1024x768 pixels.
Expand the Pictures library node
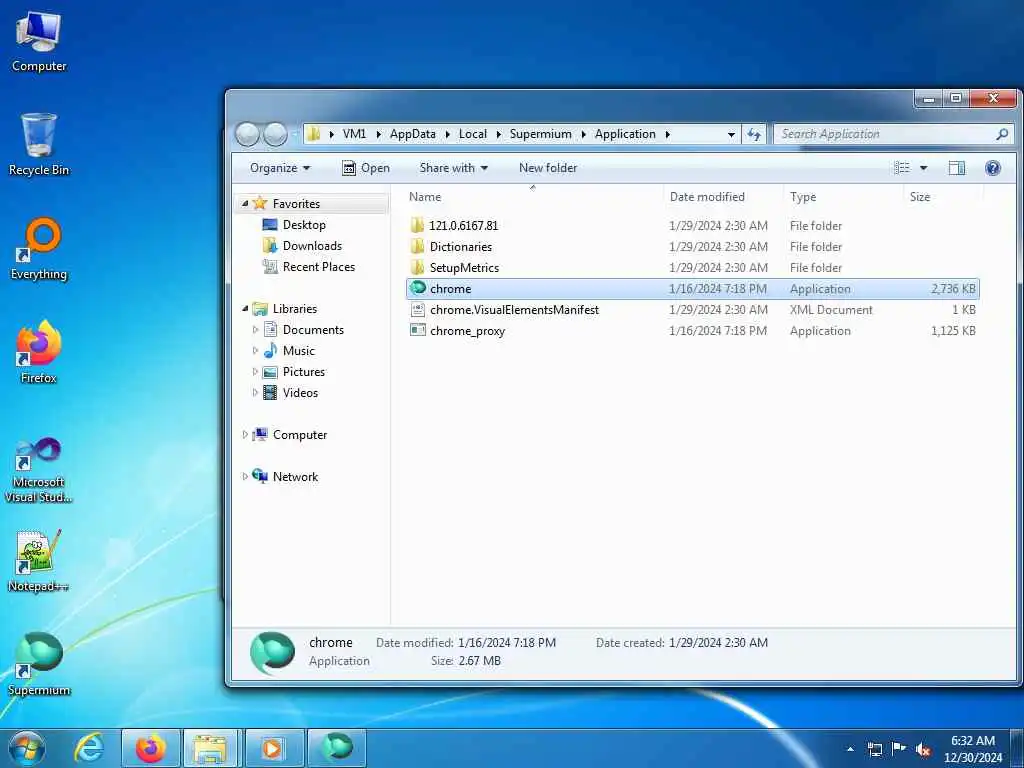point(255,372)
